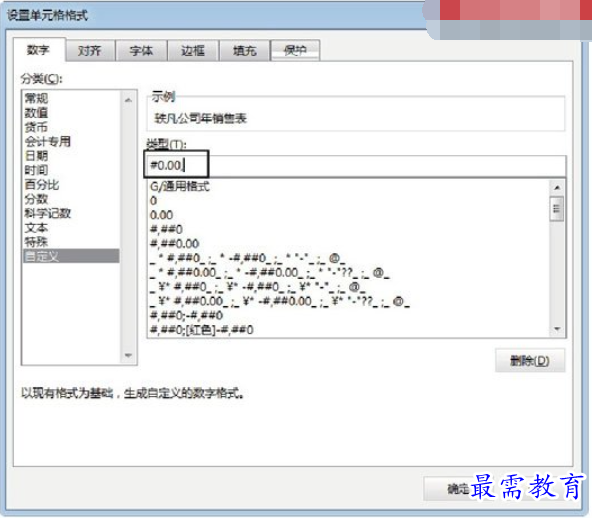Click the 类型 input field with #0.00
The width and height of the screenshot is (592, 518).
pyautogui.click(x=355, y=165)
